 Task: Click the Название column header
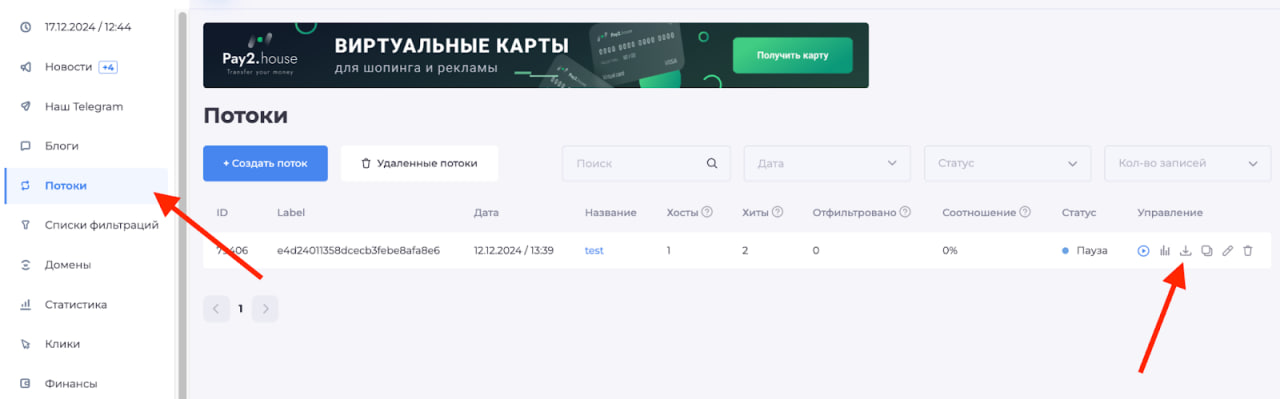[x=611, y=212]
